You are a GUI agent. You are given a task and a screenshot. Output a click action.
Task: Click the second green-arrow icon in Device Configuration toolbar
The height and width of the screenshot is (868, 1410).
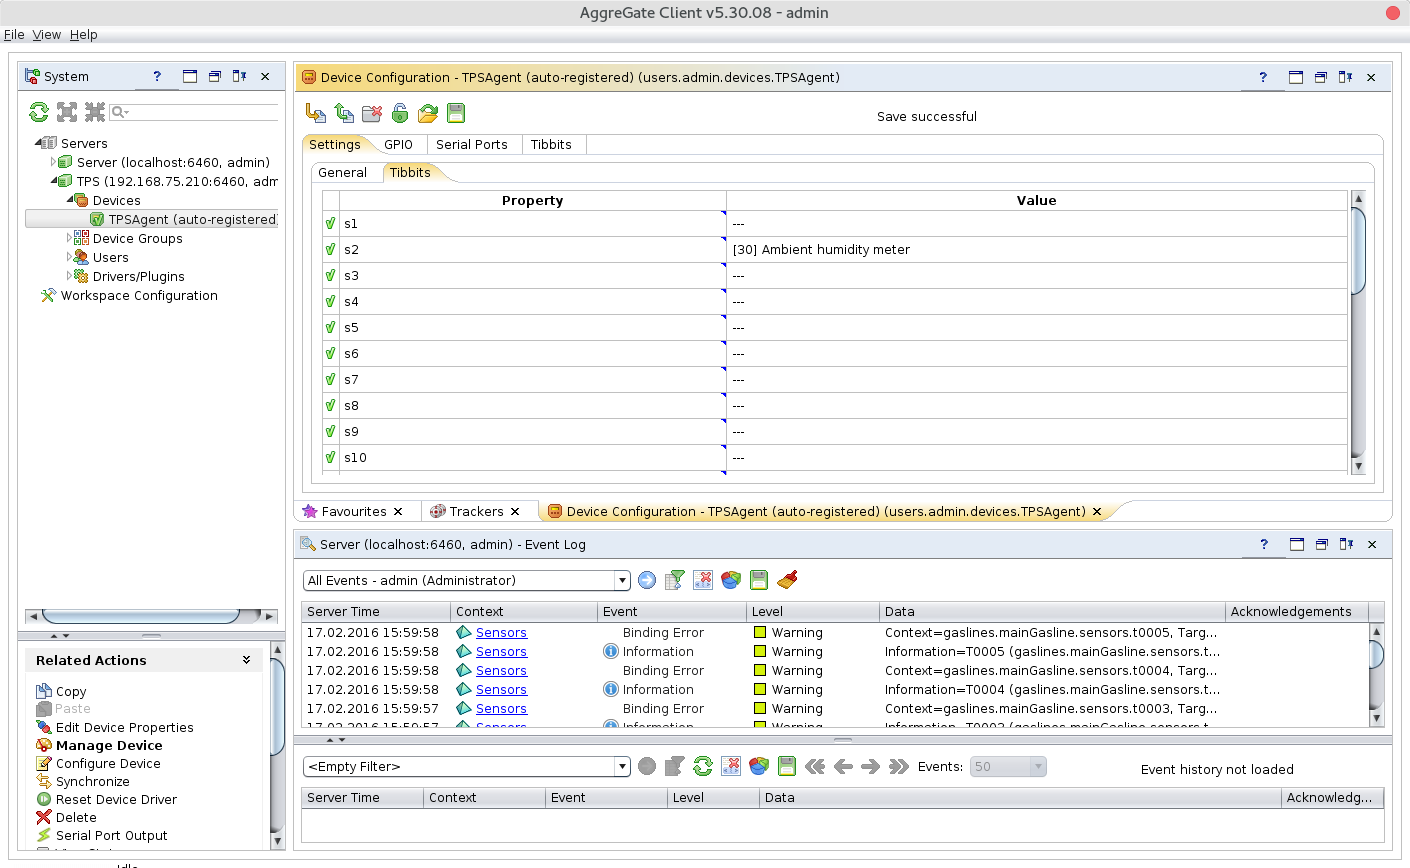coord(344,113)
